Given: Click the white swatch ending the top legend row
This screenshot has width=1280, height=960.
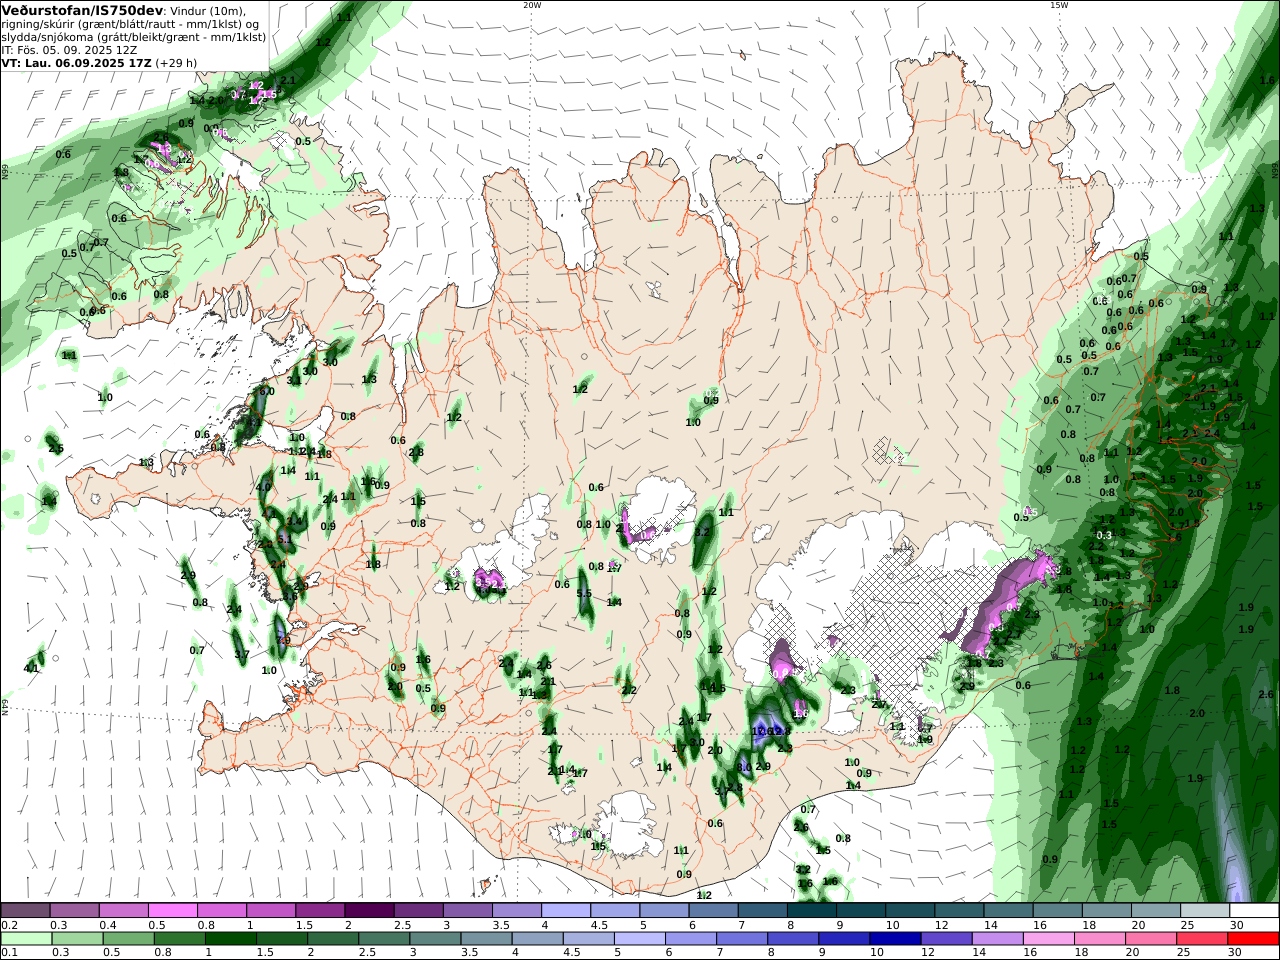Looking at the screenshot, I should point(1253,910).
